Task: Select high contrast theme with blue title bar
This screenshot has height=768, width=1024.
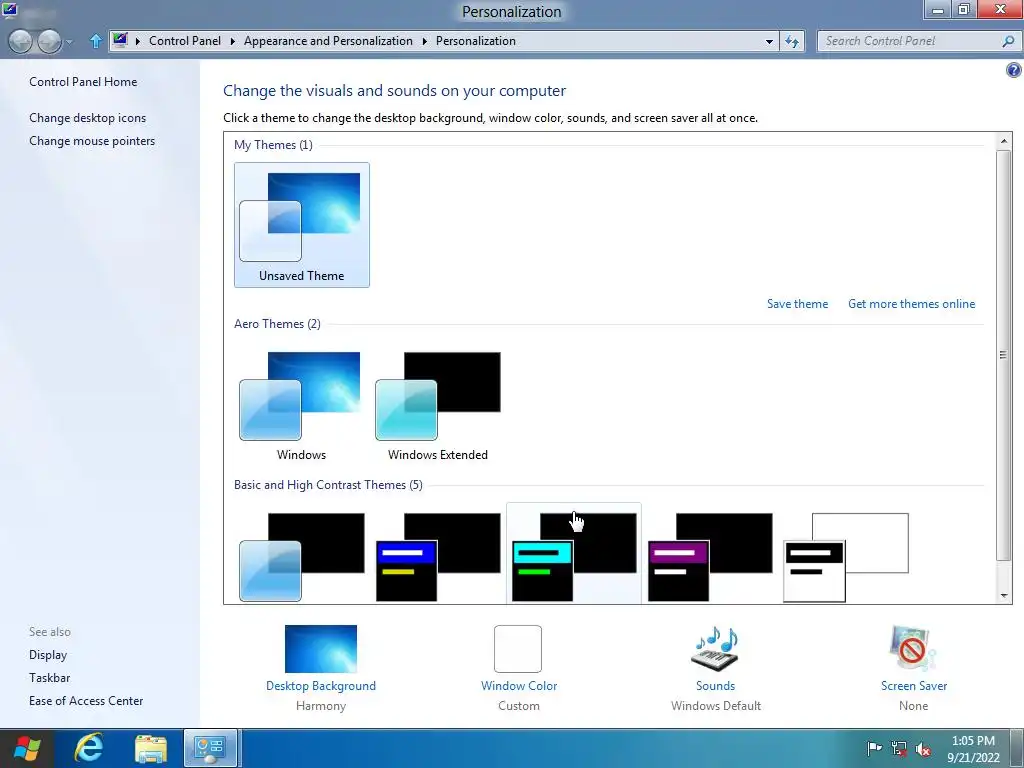Action: pos(438,556)
